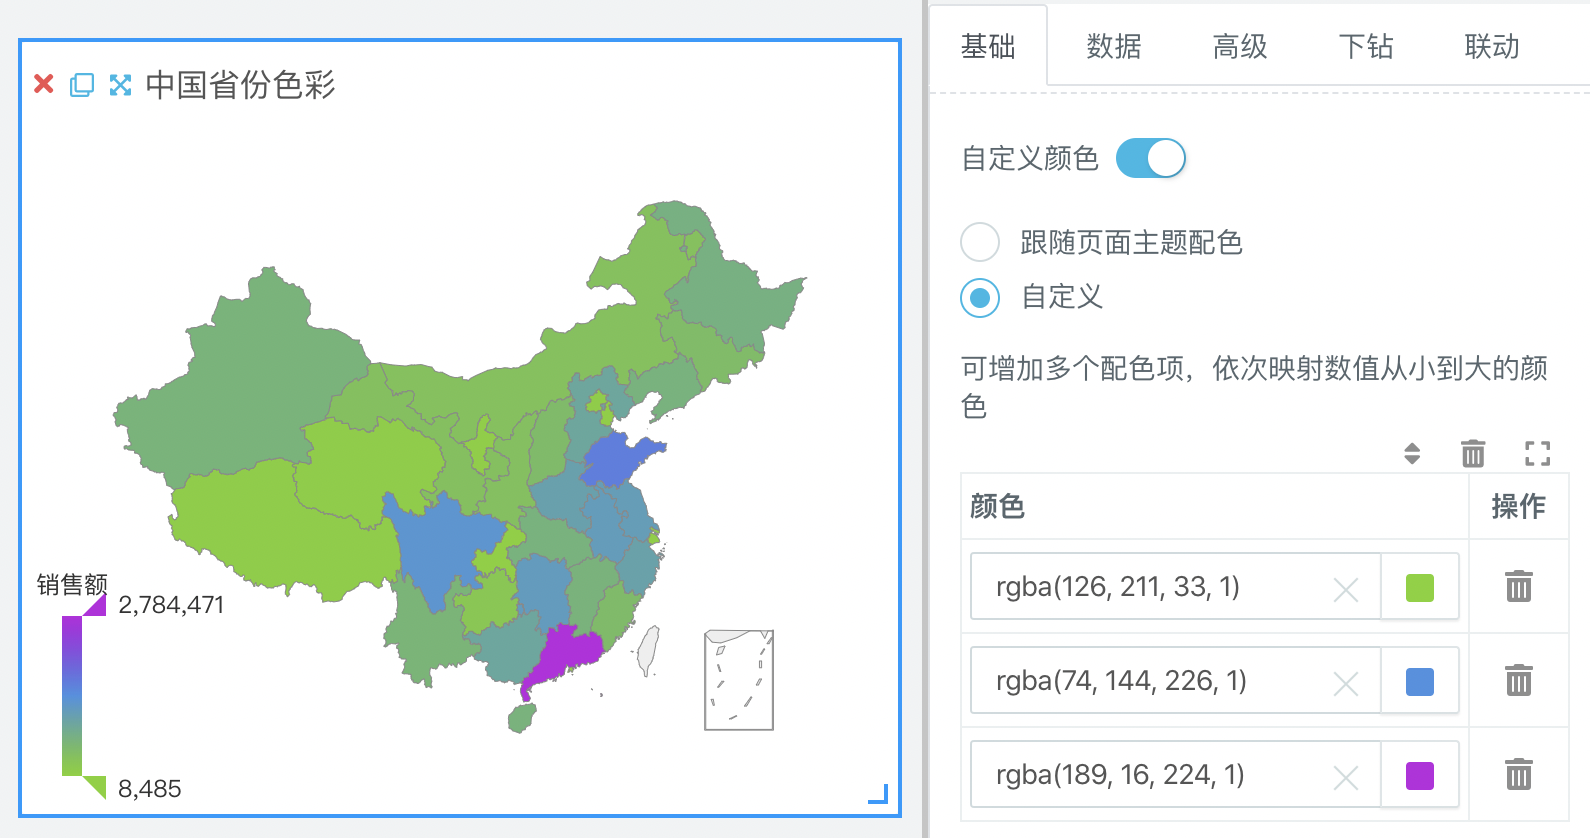Select the 自定义 radio option
The width and height of the screenshot is (1590, 838).
(x=980, y=297)
